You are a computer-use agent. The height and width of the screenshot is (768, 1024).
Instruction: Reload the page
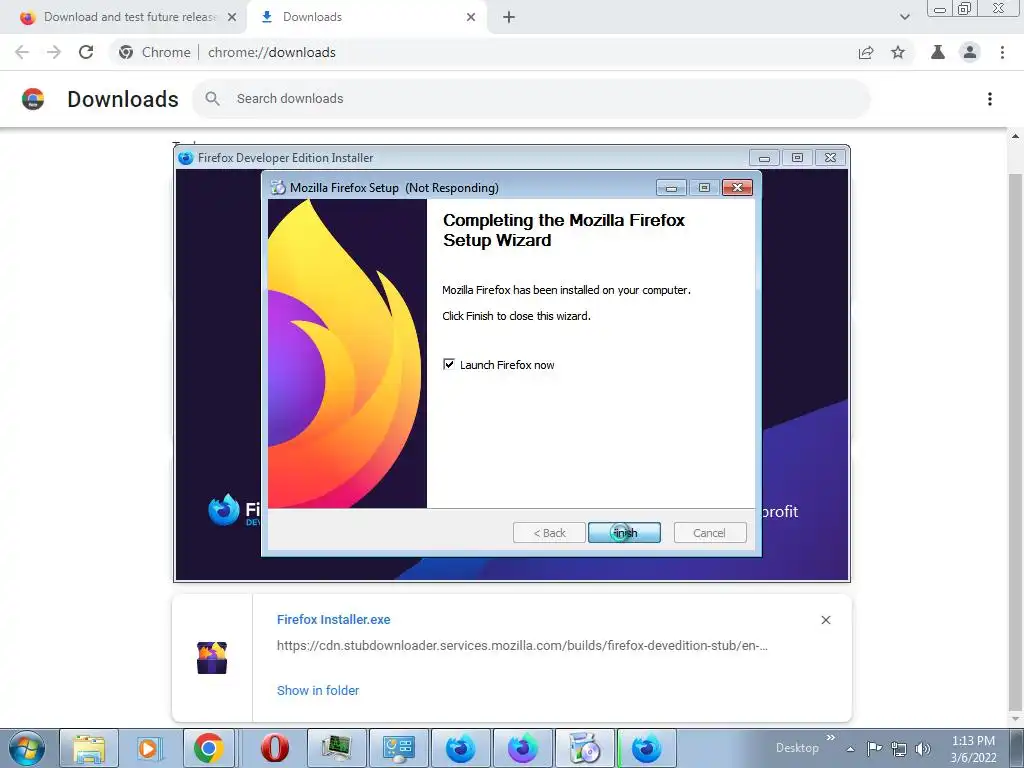(x=86, y=52)
